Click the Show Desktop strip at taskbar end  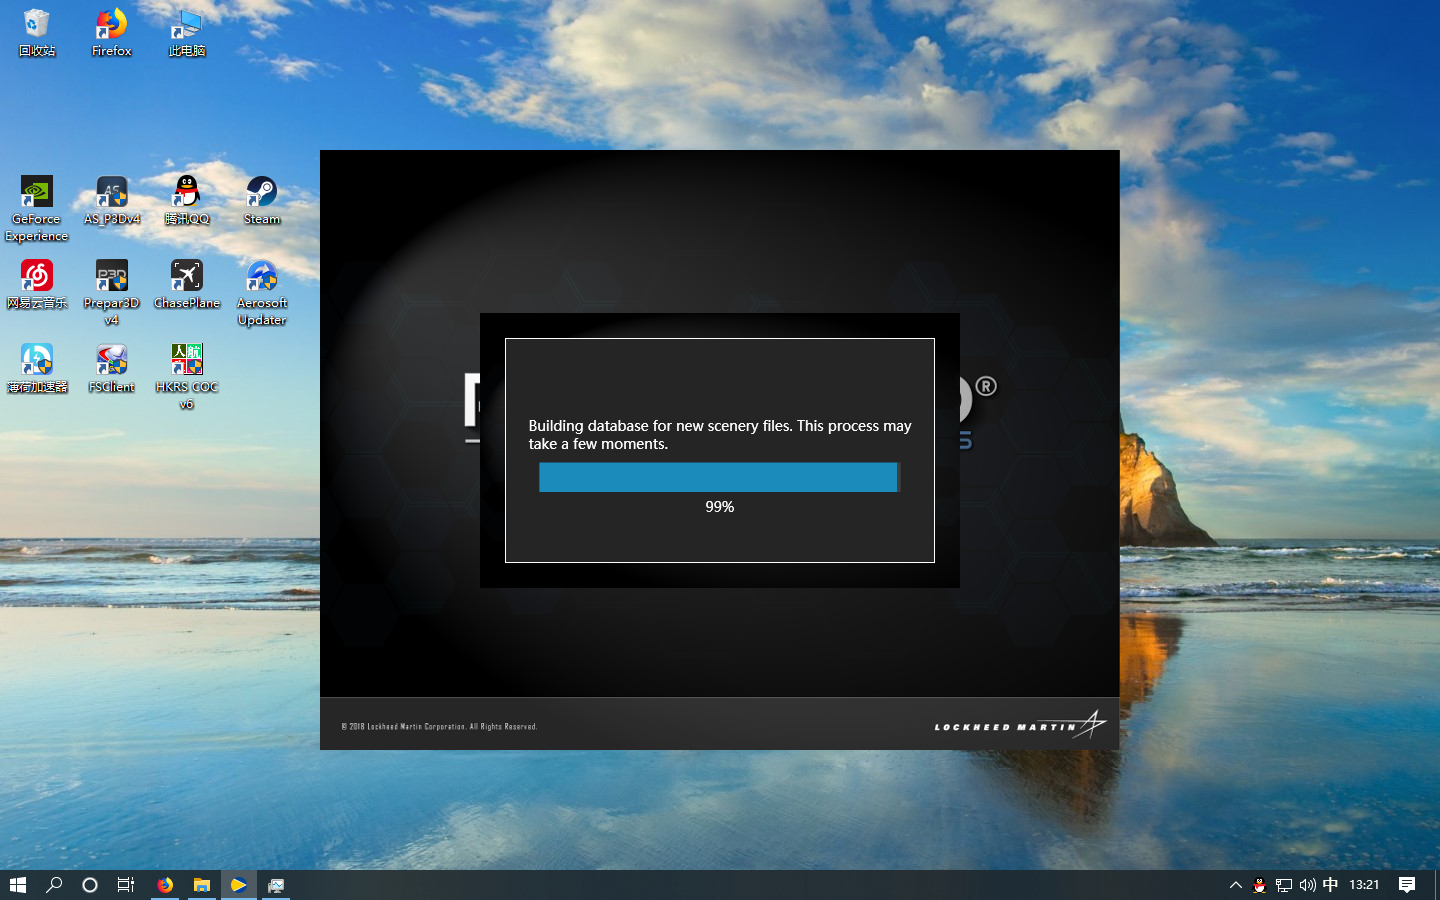[x=1437, y=885]
